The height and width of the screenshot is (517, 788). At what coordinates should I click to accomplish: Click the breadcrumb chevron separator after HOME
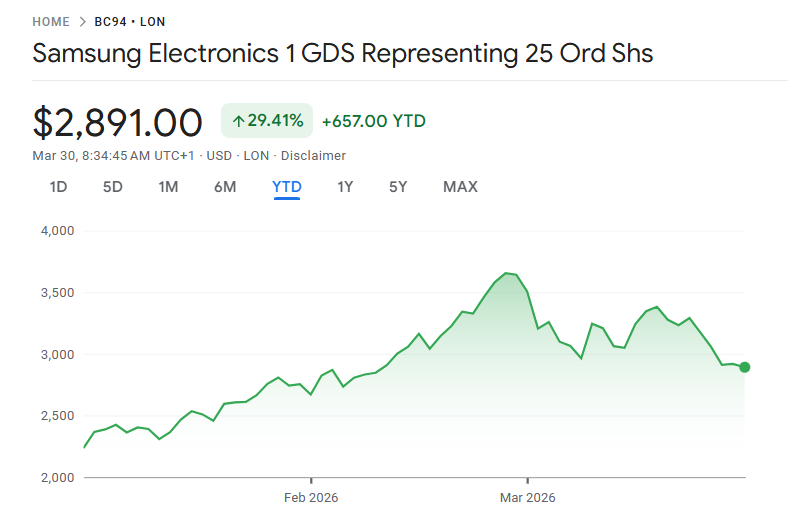[x=82, y=21]
